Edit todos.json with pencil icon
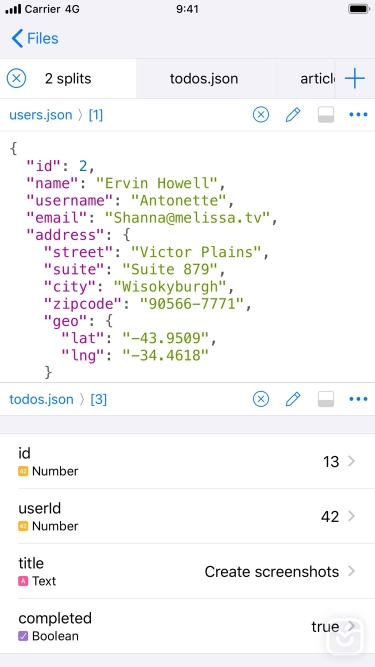 (x=293, y=399)
